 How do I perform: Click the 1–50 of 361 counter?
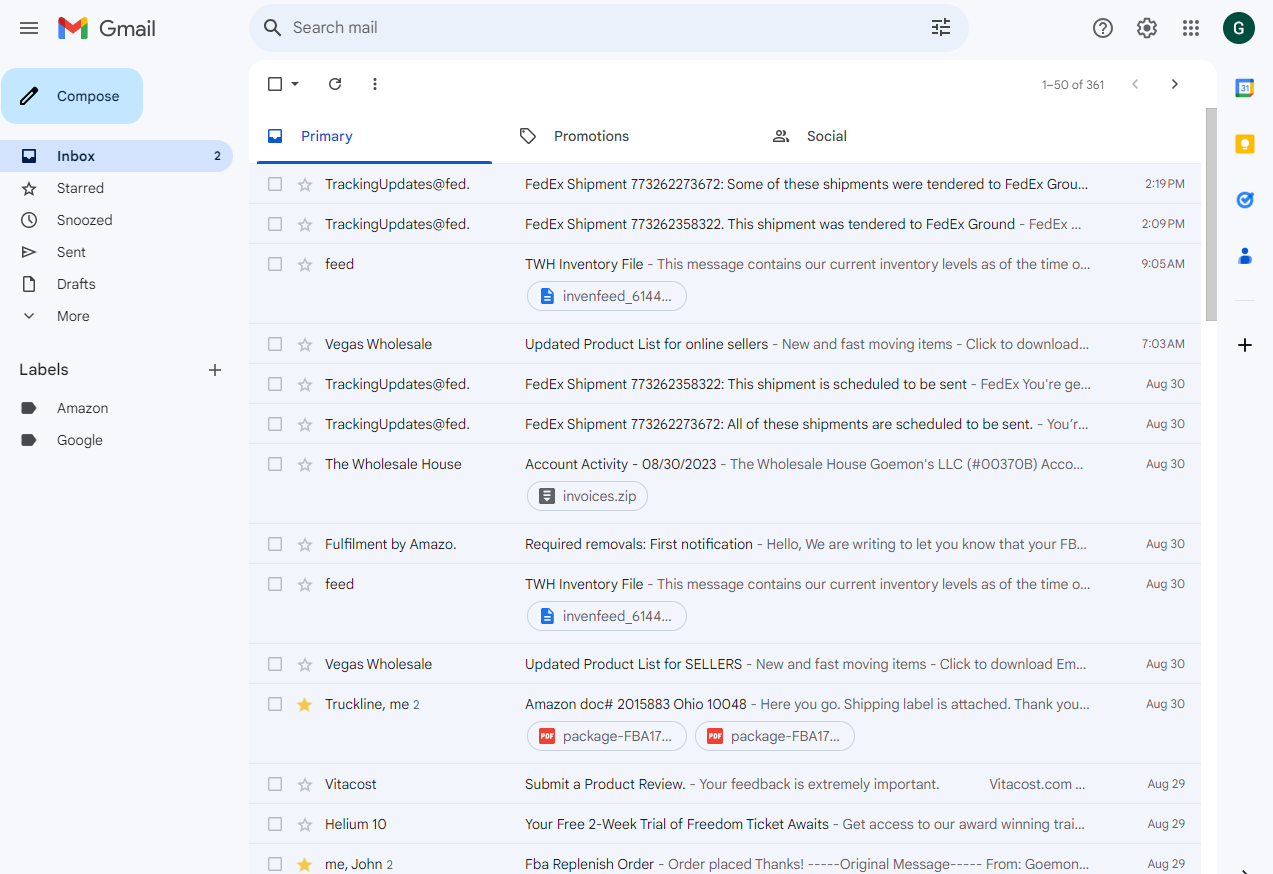click(1073, 85)
